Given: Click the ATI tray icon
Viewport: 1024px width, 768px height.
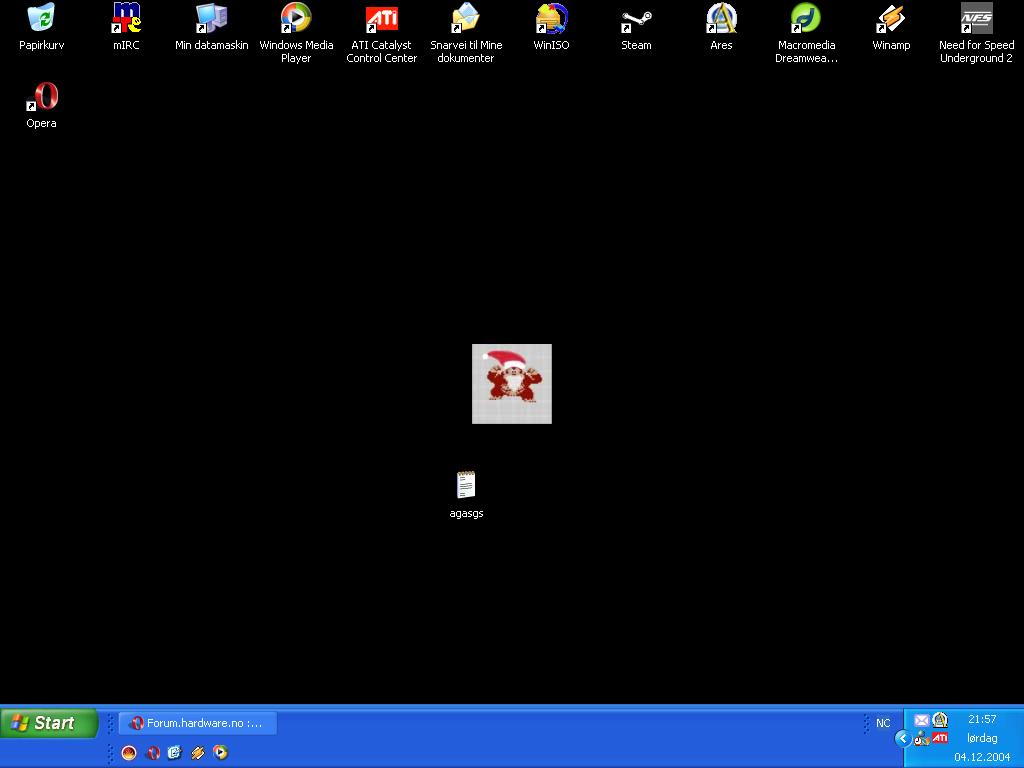Looking at the screenshot, I should coord(940,738).
